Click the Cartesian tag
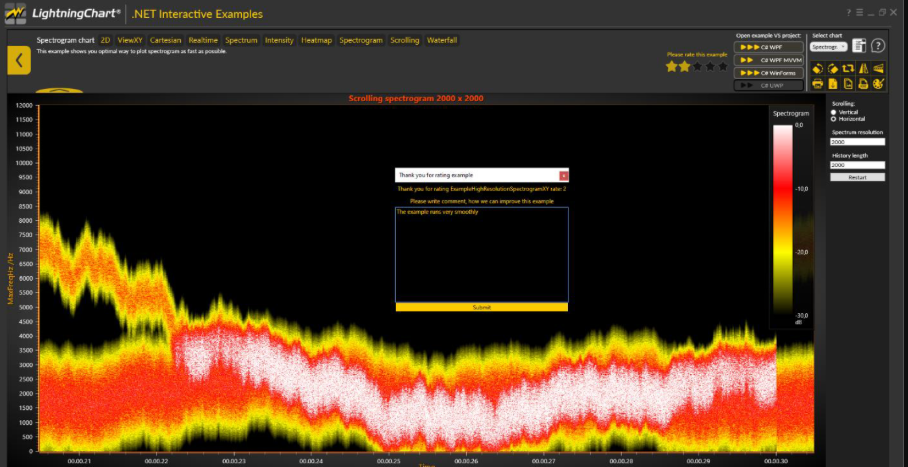The width and height of the screenshot is (908, 467). tap(166, 41)
